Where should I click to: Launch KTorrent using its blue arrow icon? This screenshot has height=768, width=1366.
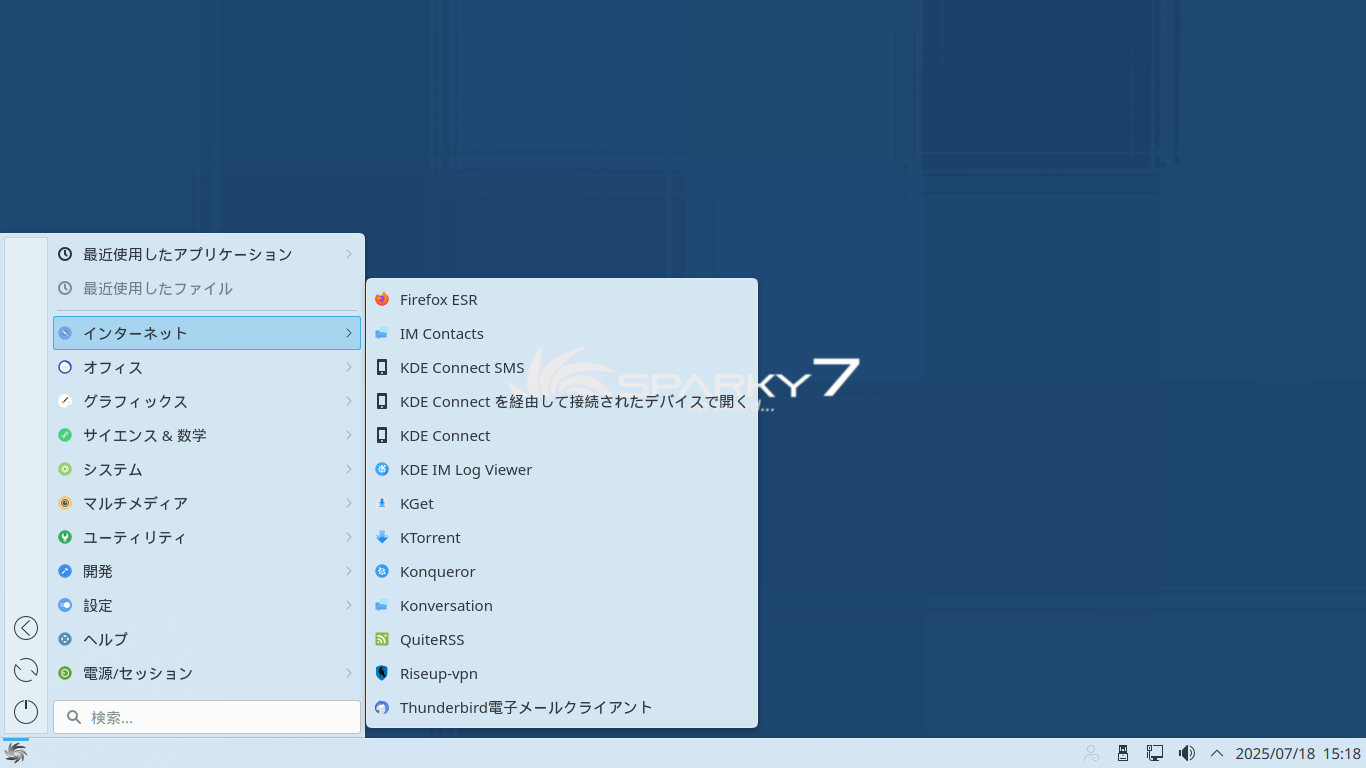pos(382,538)
